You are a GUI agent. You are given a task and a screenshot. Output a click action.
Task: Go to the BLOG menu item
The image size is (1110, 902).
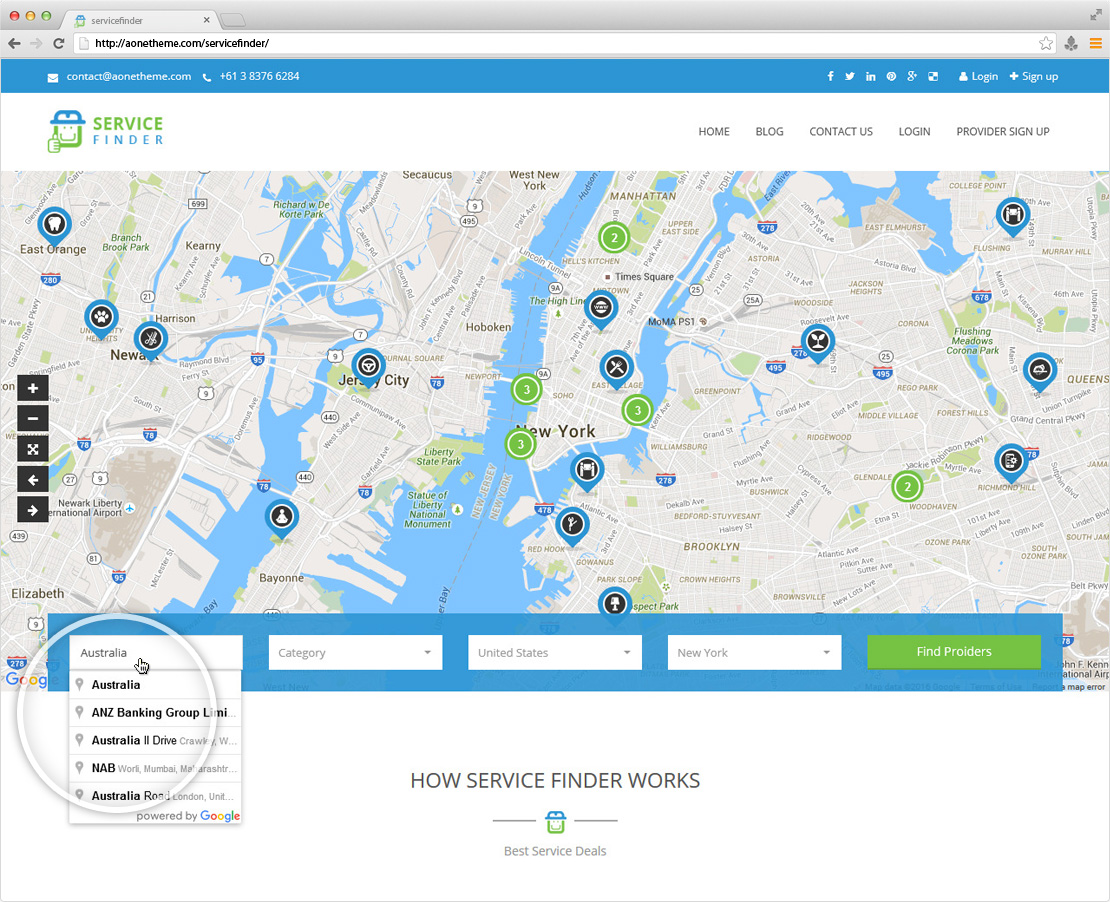click(769, 132)
